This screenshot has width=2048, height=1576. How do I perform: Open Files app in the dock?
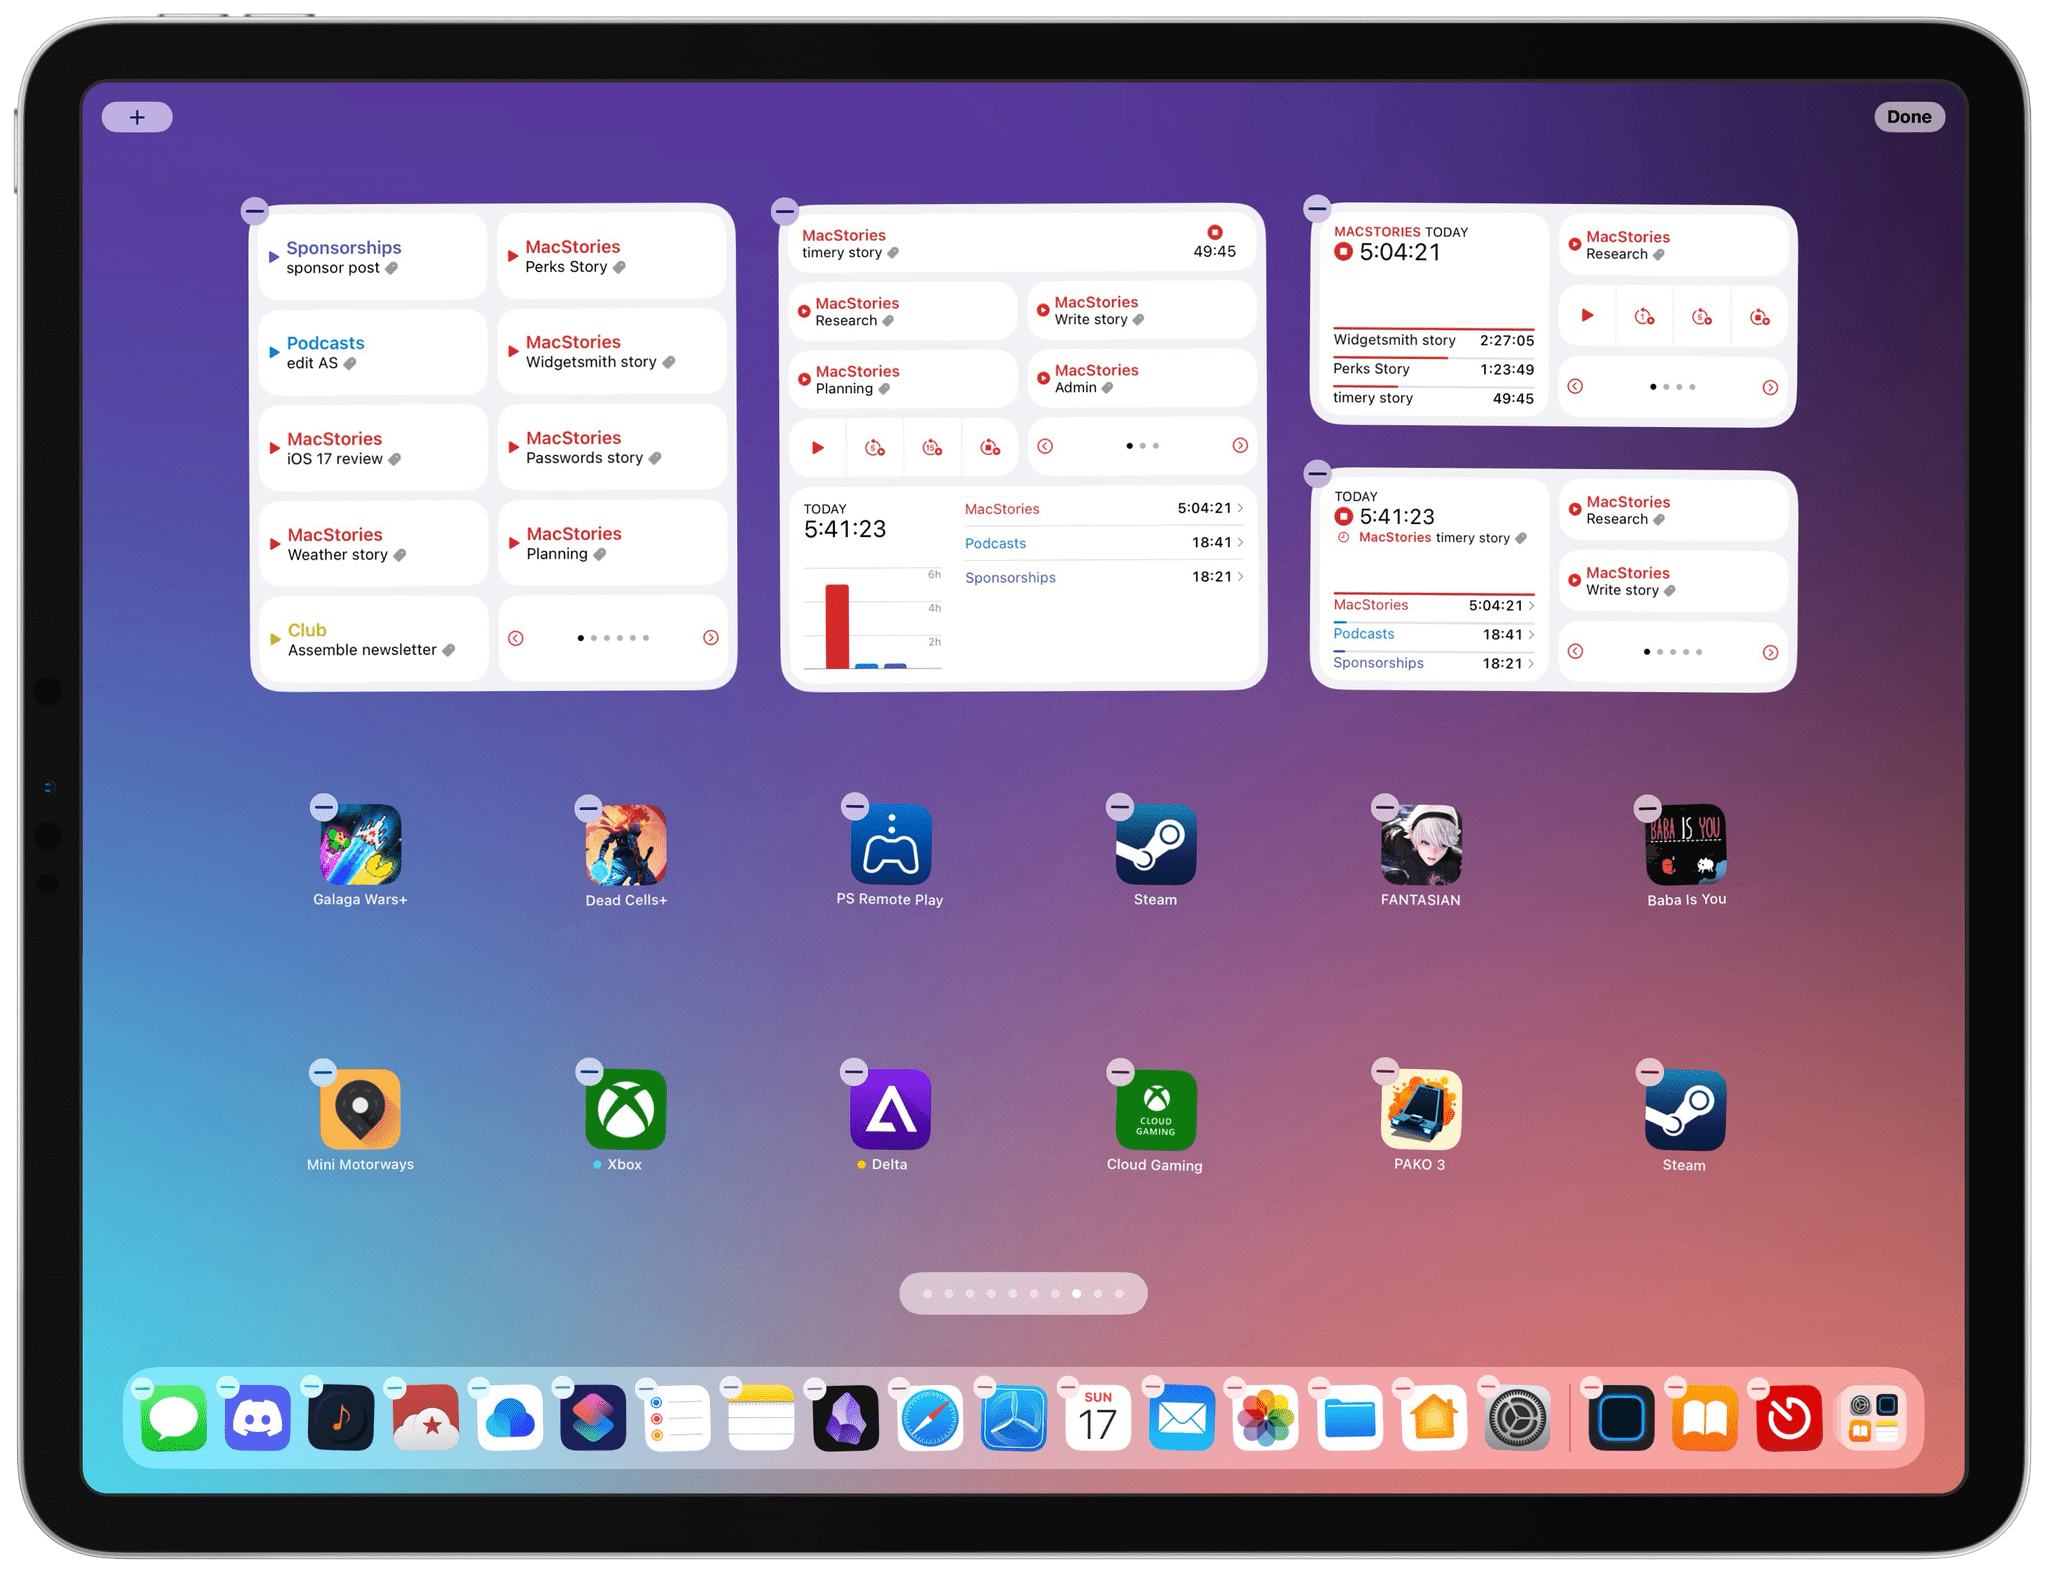click(1350, 1418)
